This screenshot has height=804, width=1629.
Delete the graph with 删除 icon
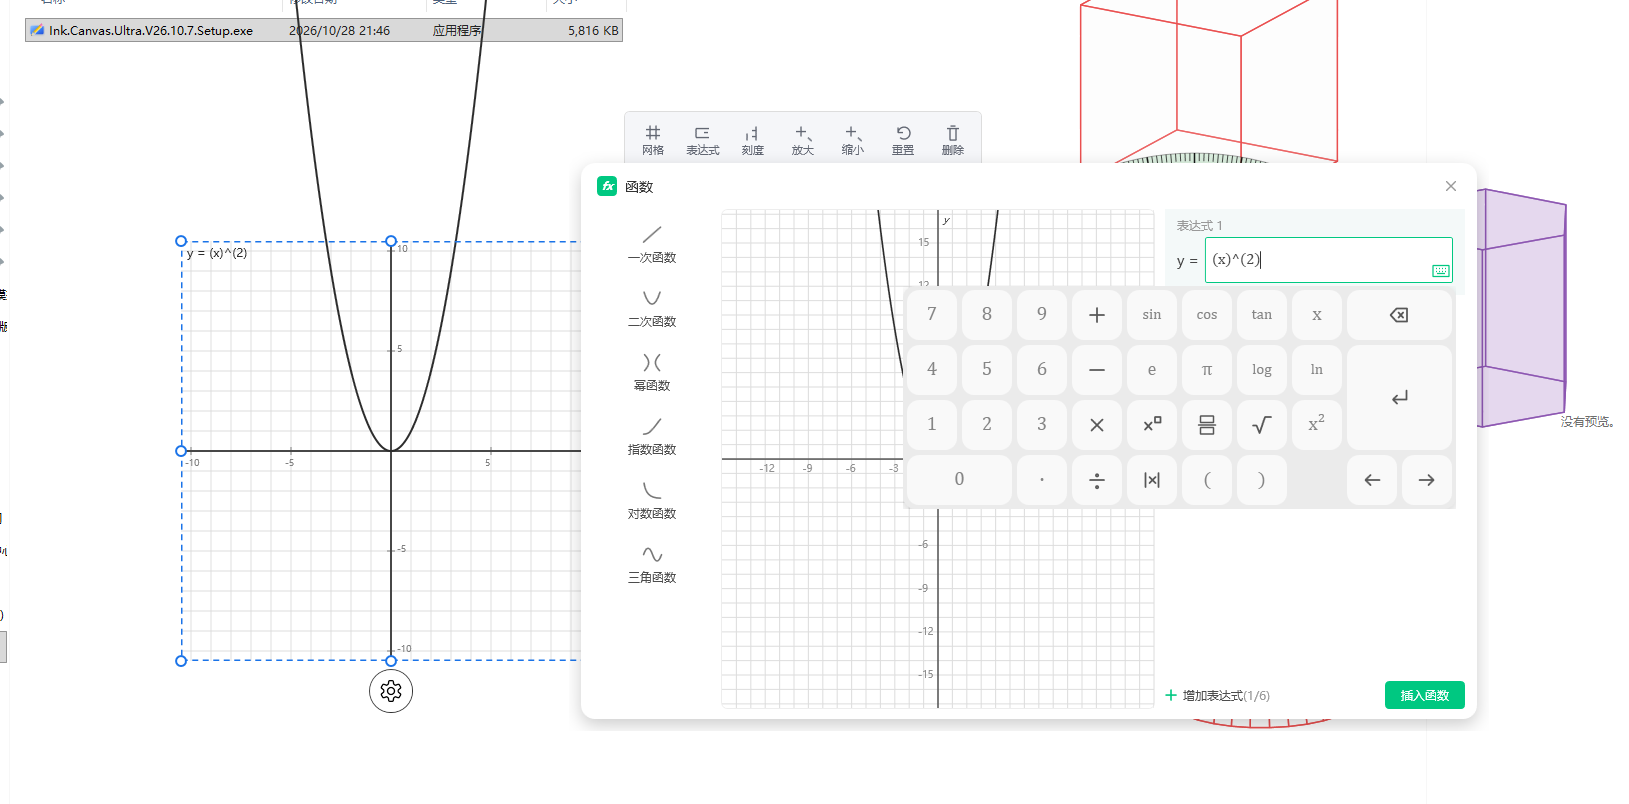(x=953, y=140)
